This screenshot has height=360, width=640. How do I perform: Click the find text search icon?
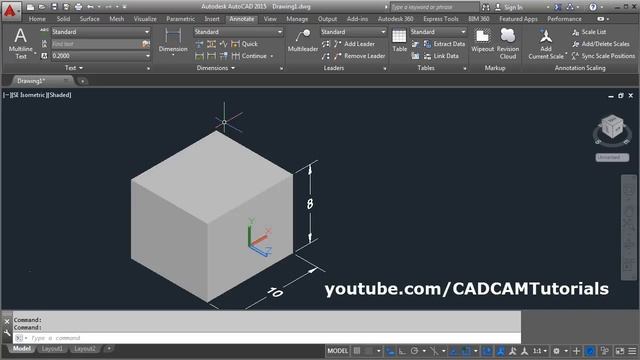(146, 44)
